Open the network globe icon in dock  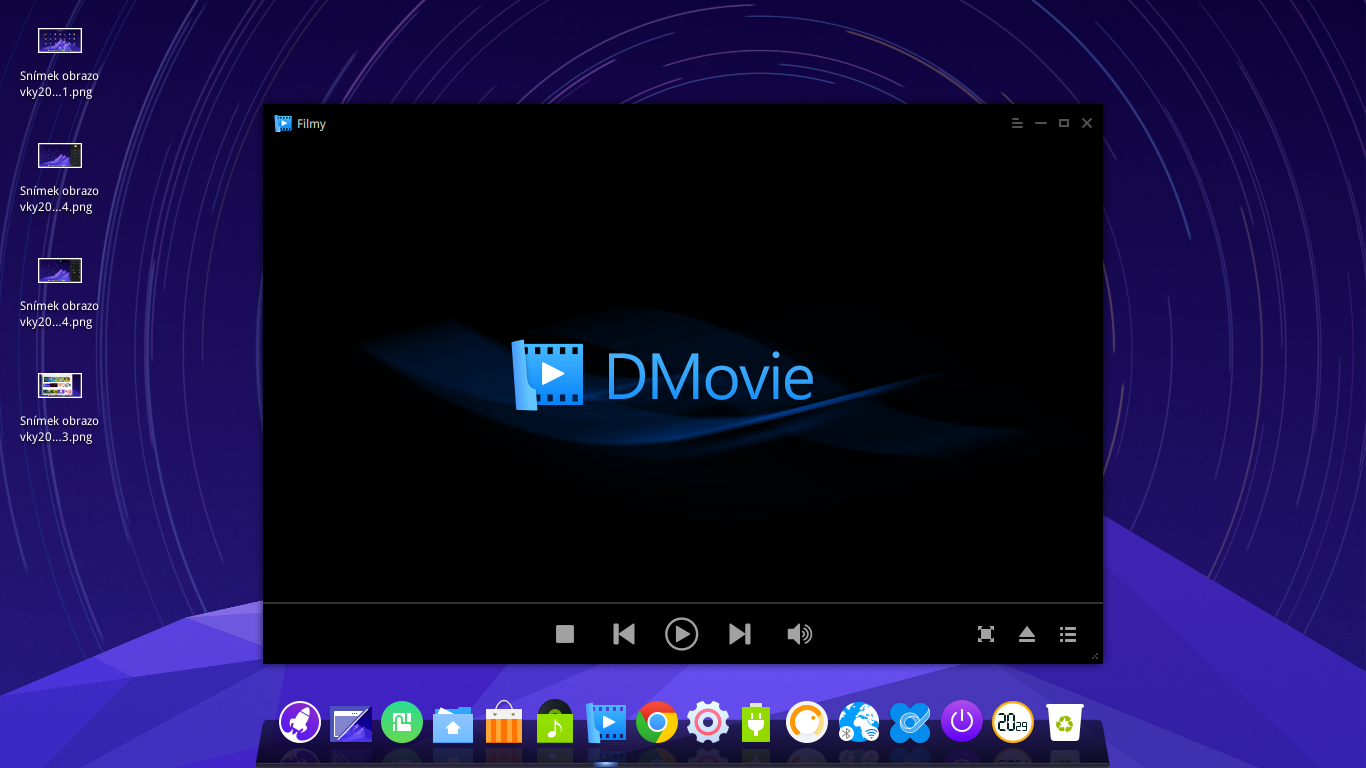pyautogui.click(x=859, y=722)
